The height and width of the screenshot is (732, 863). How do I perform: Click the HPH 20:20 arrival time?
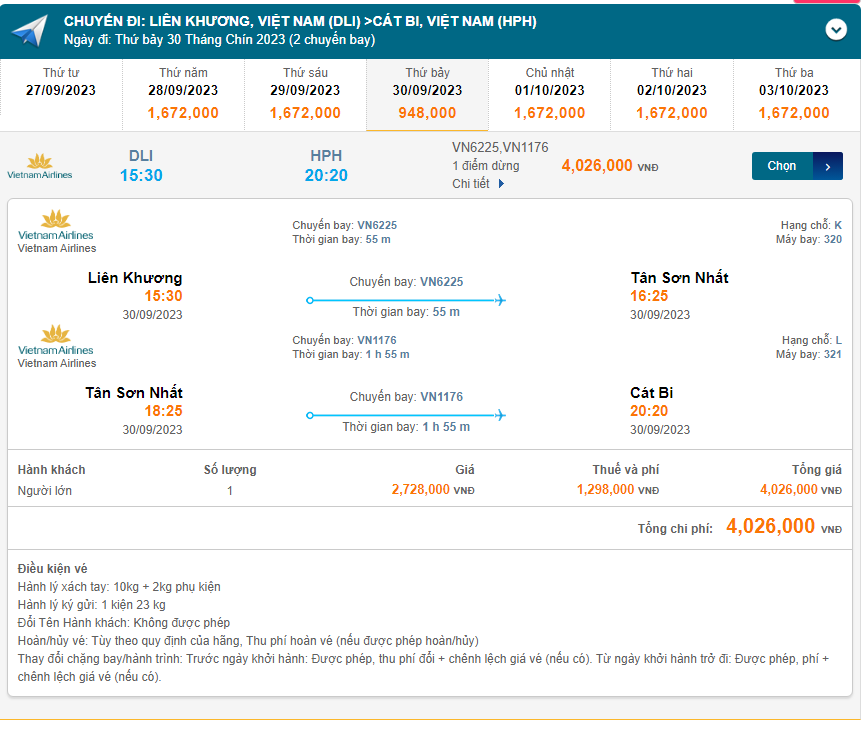click(326, 175)
